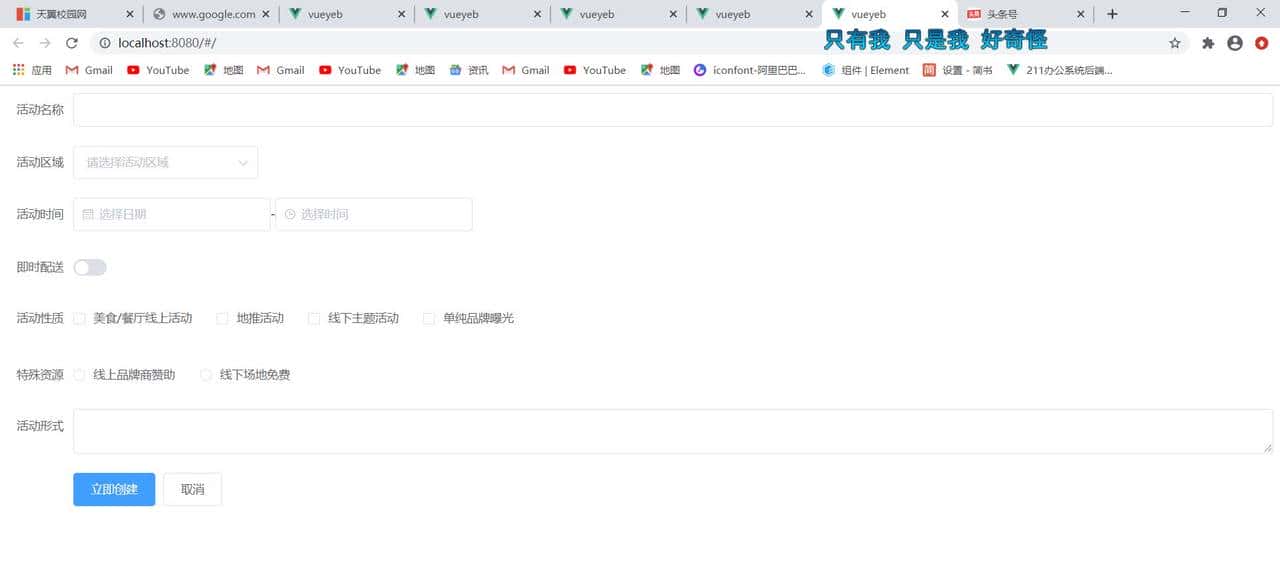This screenshot has height=583, width=1280.
Task: Select the 线上品牌商赞助 radio button
Action: pos(79,375)
